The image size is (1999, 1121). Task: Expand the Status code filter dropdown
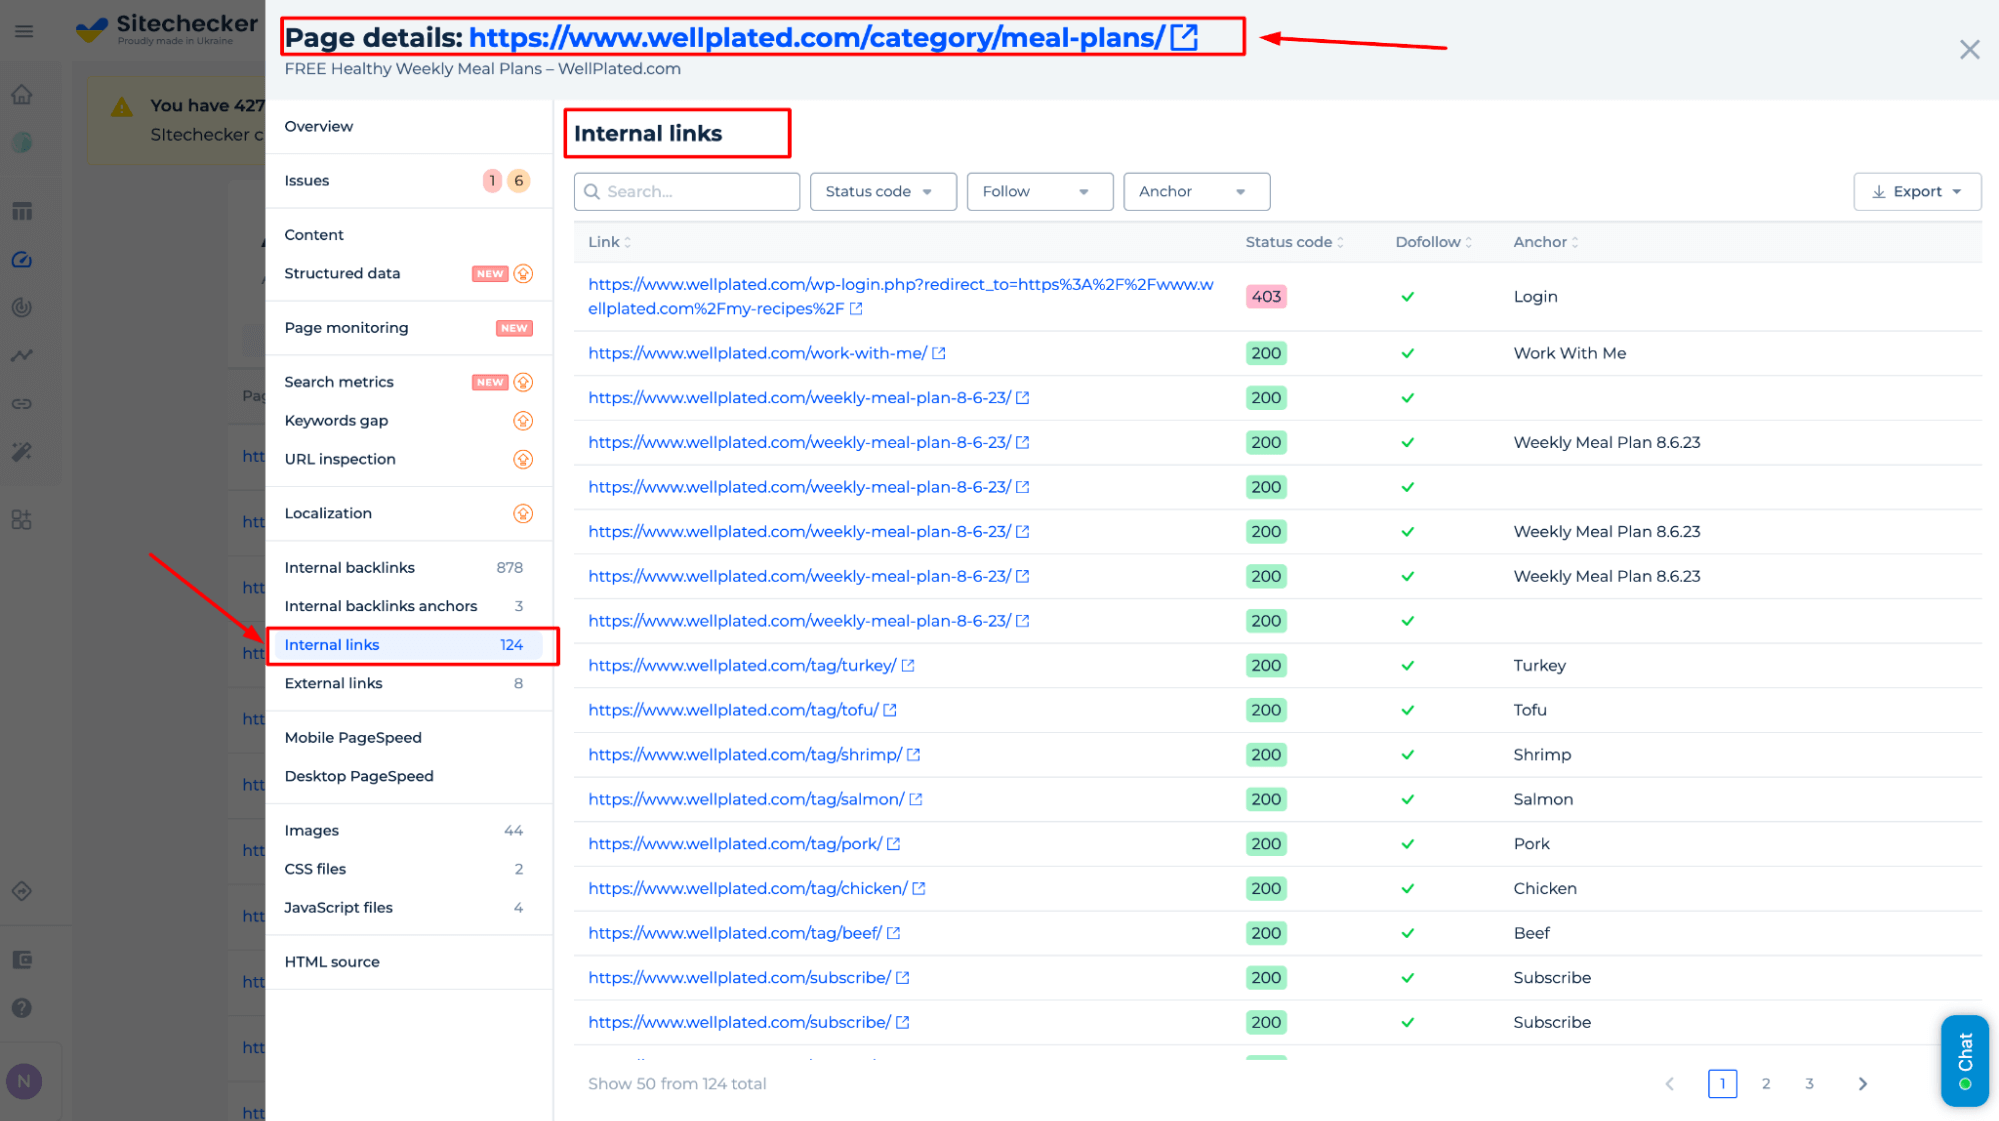pos(883,192)
